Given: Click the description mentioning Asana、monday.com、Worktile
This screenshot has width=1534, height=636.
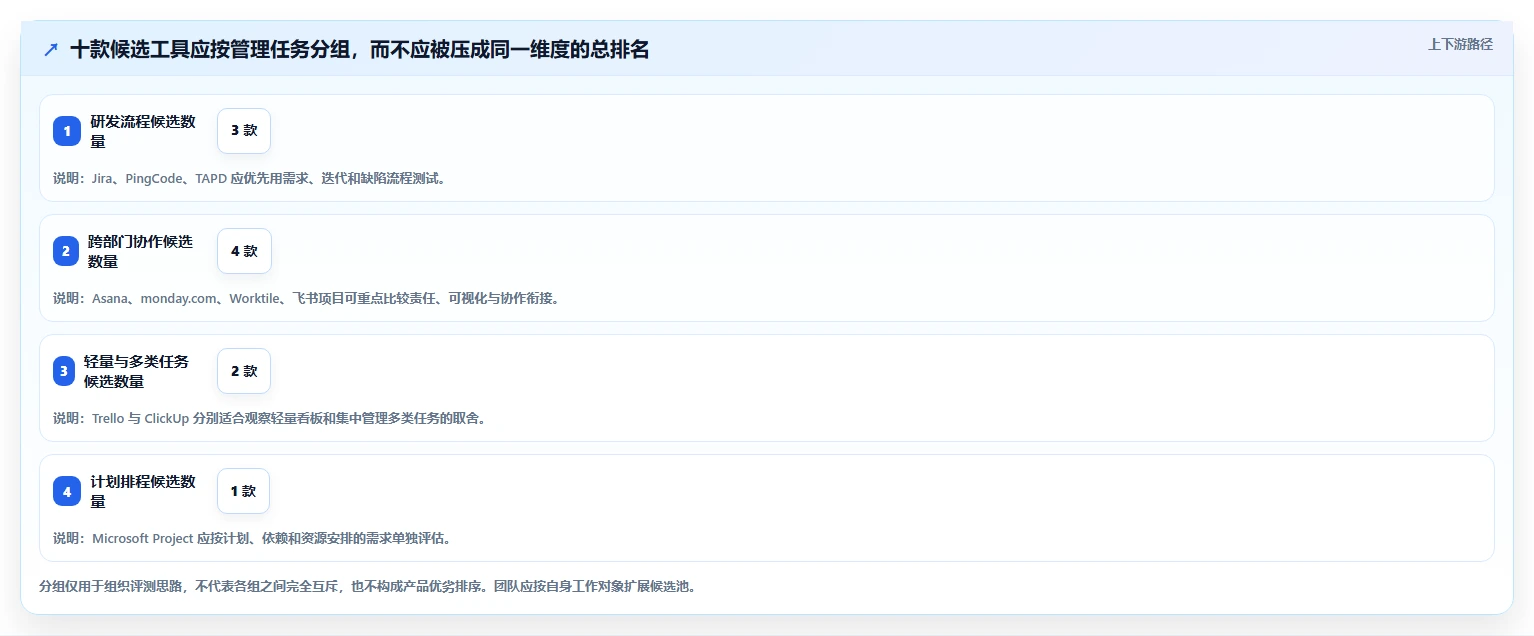Looking at the screenshot, I should pos(306,299).
